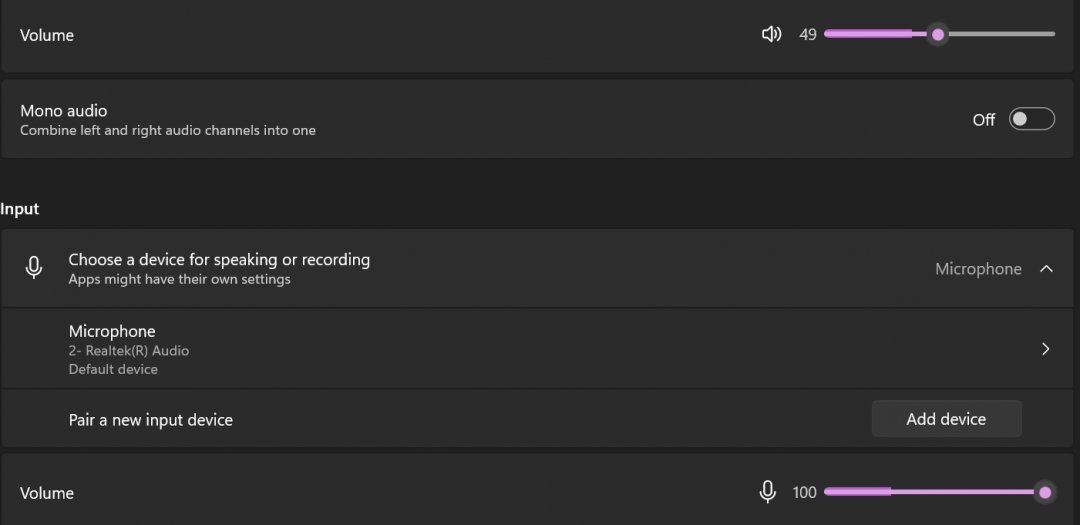Click the output volume slider handle
The image size is (1080, 525).
click(938, 35)
